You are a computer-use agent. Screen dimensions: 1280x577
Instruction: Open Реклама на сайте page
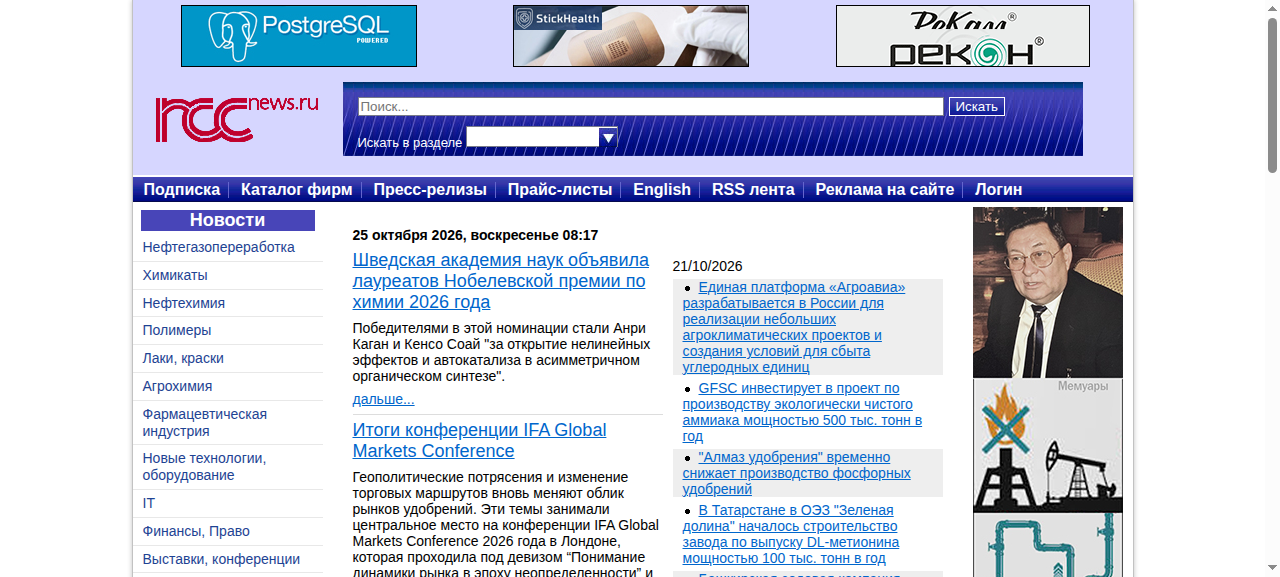[885, 190]
